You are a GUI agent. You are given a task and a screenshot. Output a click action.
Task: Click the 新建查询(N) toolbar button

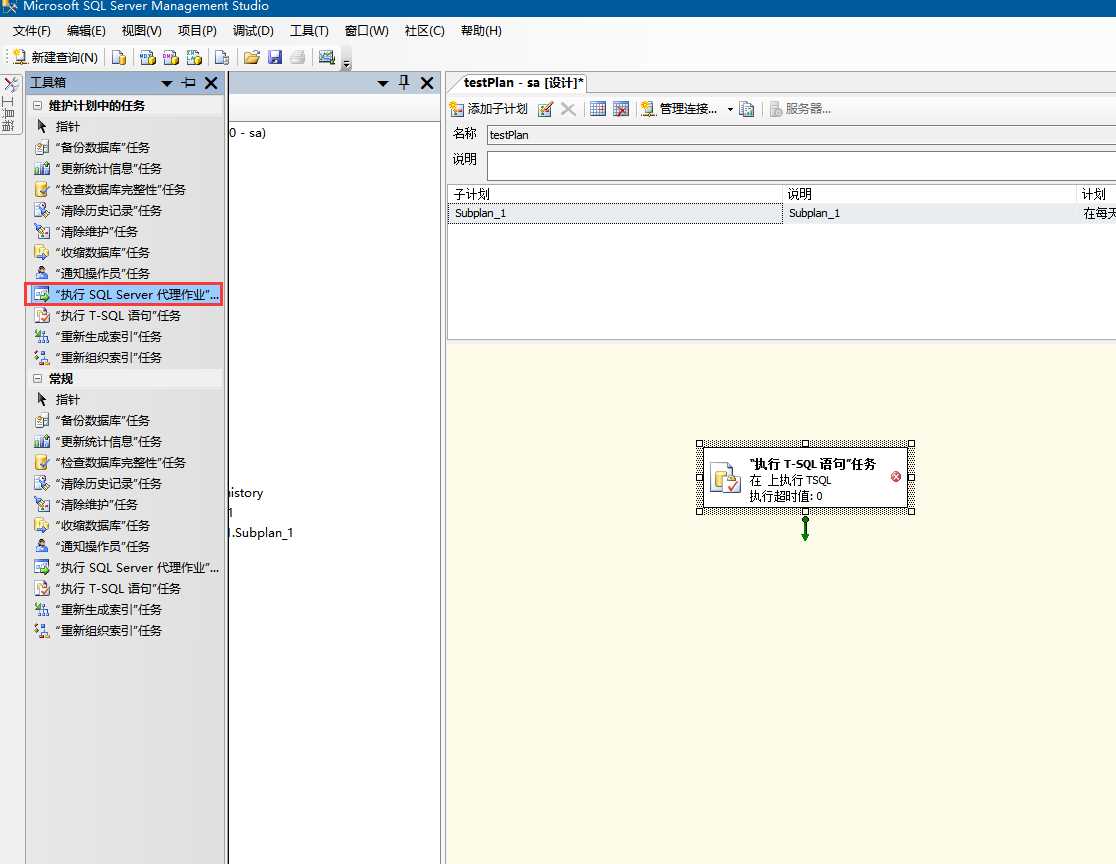click(x=56, y=58)
